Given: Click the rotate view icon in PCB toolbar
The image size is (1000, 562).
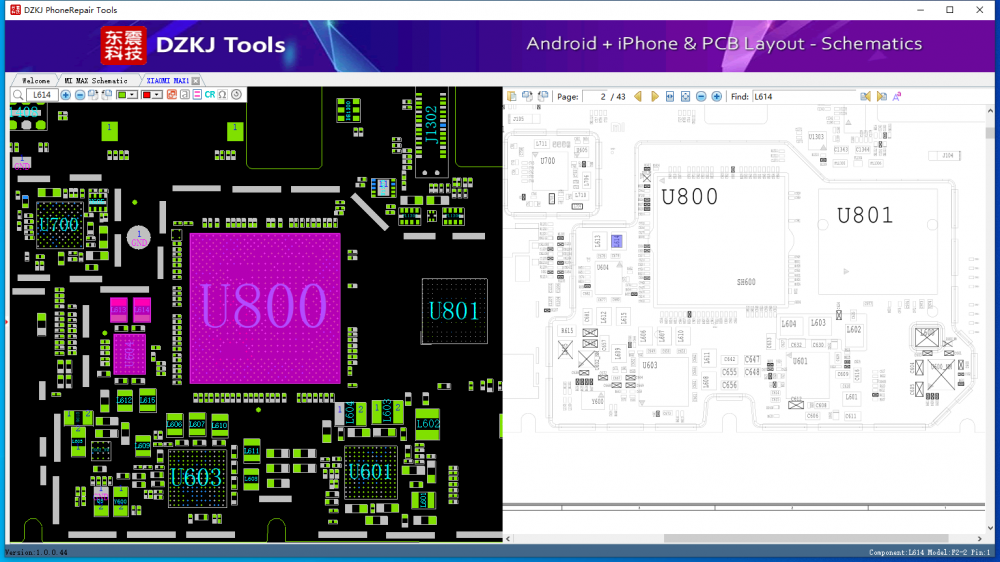Looking at the screenshot, I should (236, 95).
